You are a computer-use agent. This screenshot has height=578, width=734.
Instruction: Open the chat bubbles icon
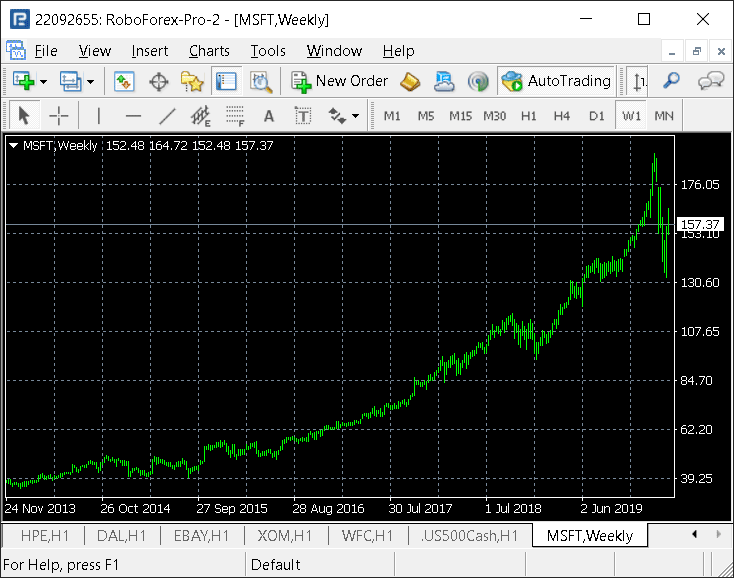(711, 80)
